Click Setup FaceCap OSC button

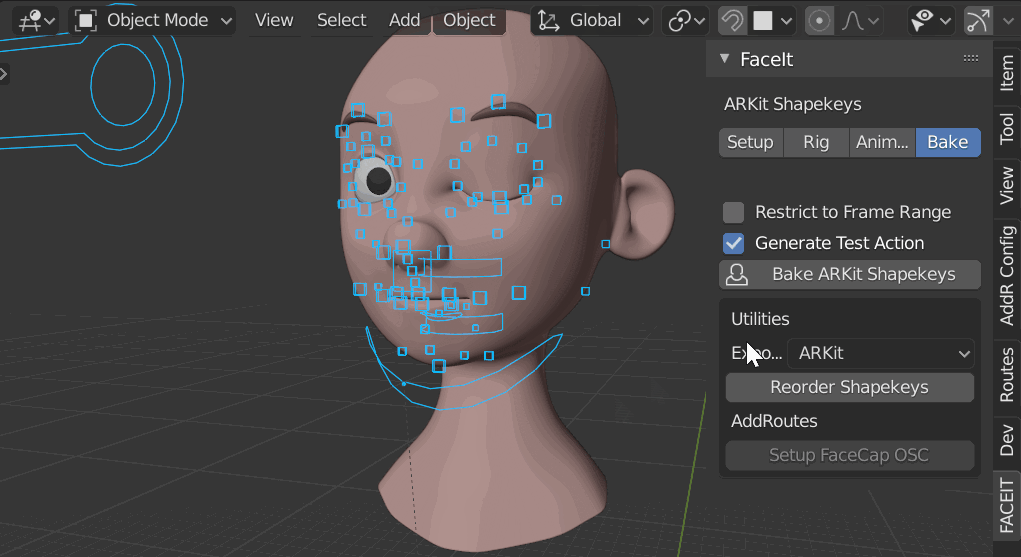[850, 455]
